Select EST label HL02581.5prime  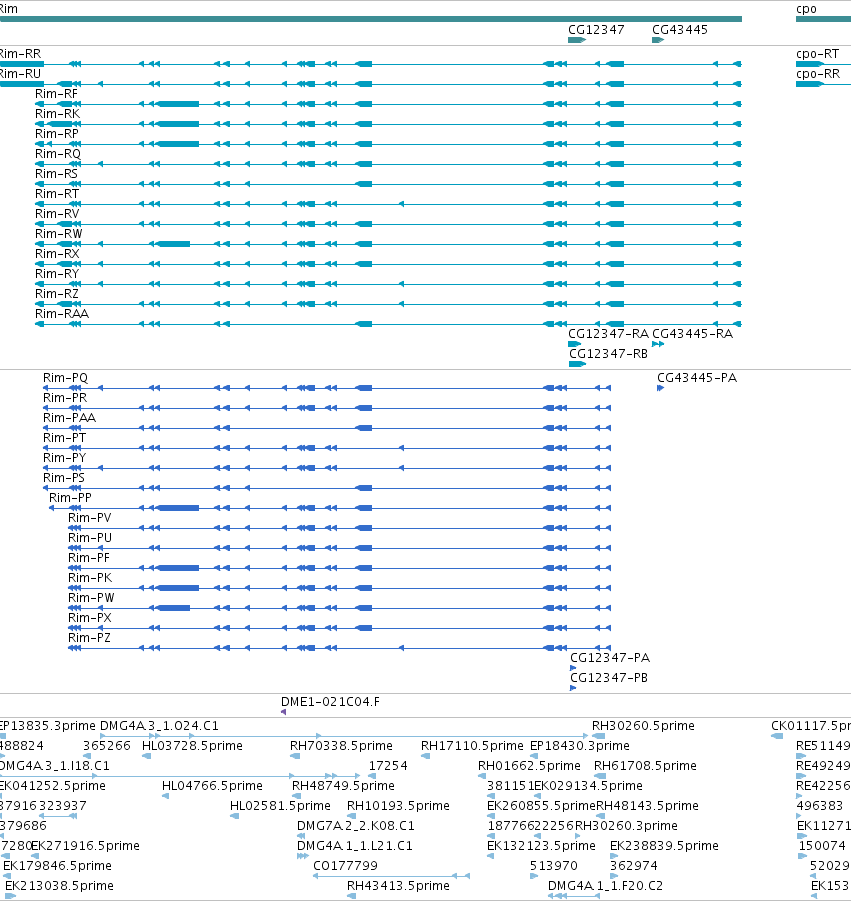pyautogui.click(x=280, y=806)
